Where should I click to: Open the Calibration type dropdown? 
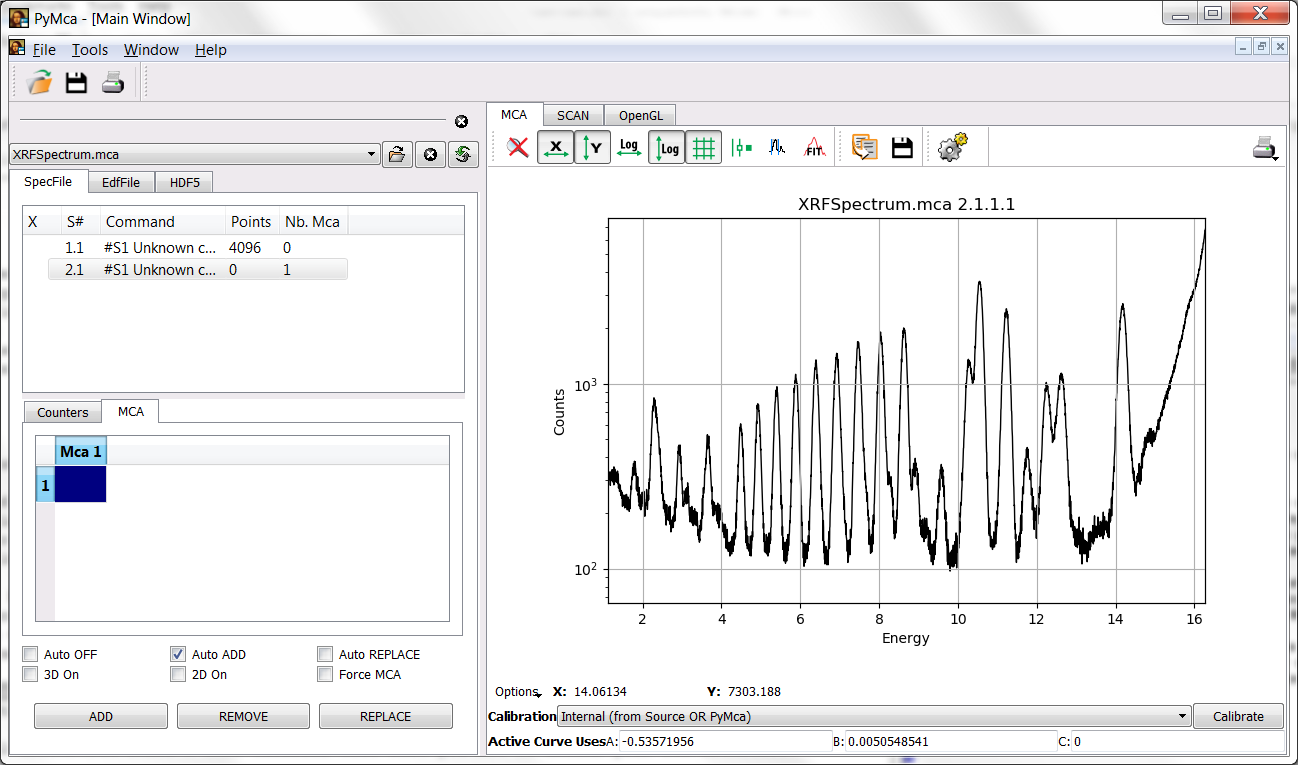coord(1183,716)
